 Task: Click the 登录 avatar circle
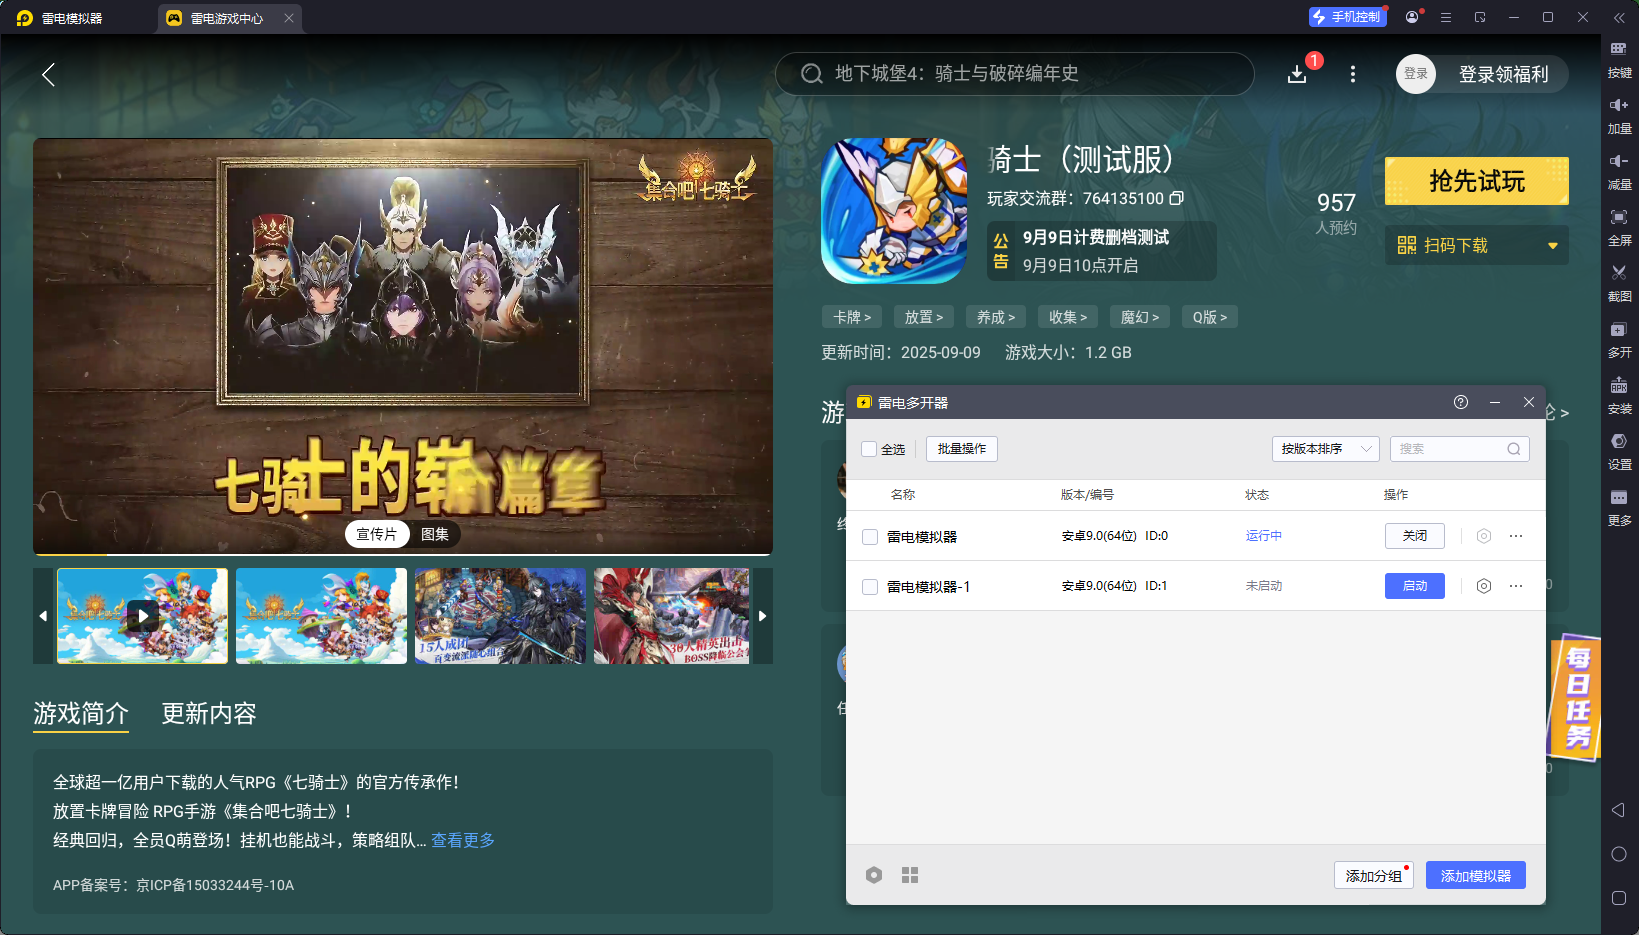click(x=1416, y=74)
